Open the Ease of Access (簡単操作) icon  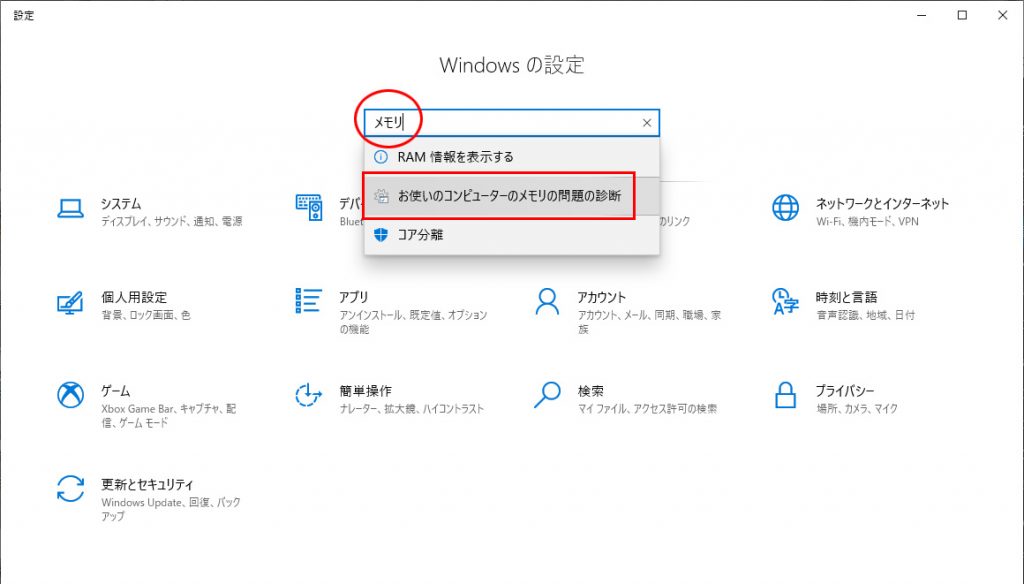click(x=308, y=396)
